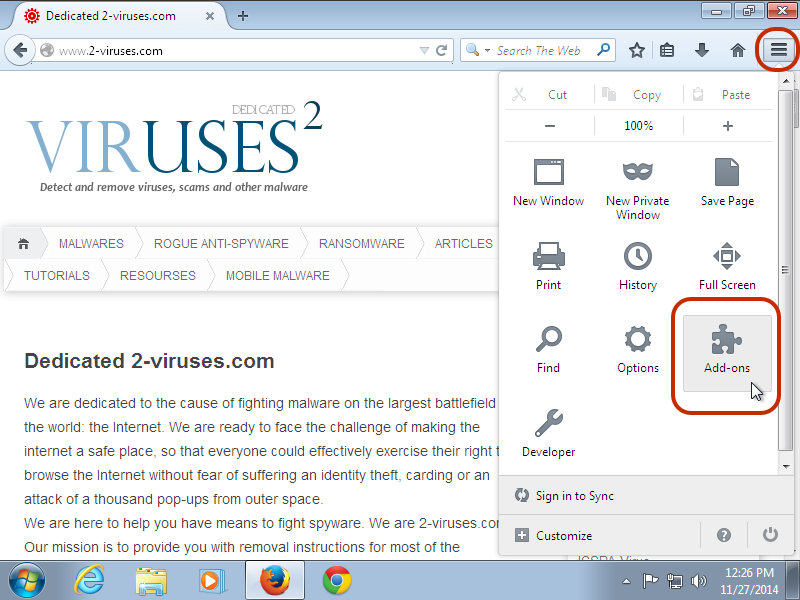
Task: Choose Save Page in menu panel
Action: pos(727,183)
